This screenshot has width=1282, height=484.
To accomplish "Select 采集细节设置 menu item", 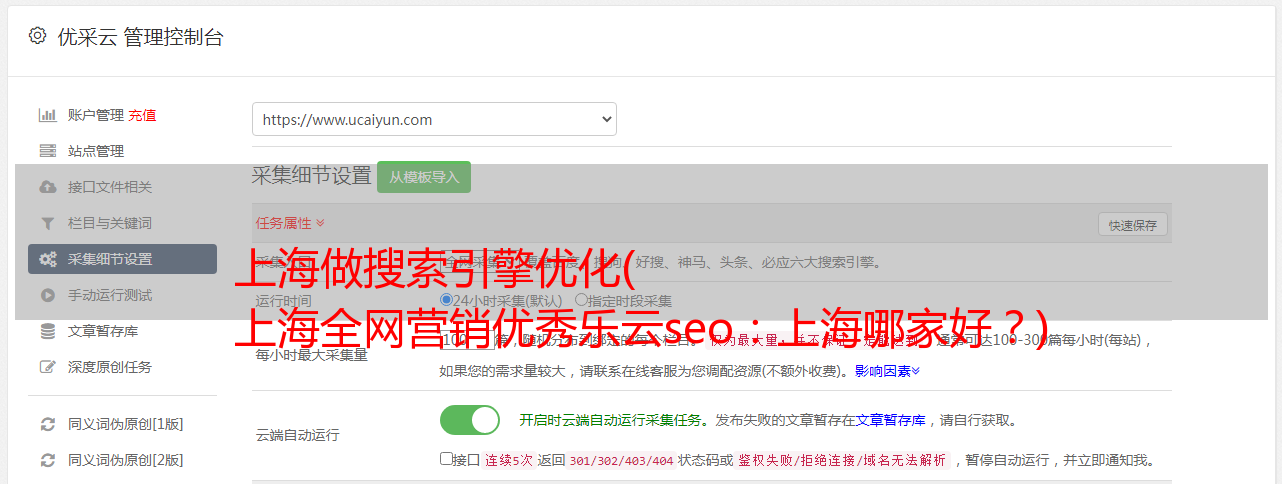I will coord(122,259).
